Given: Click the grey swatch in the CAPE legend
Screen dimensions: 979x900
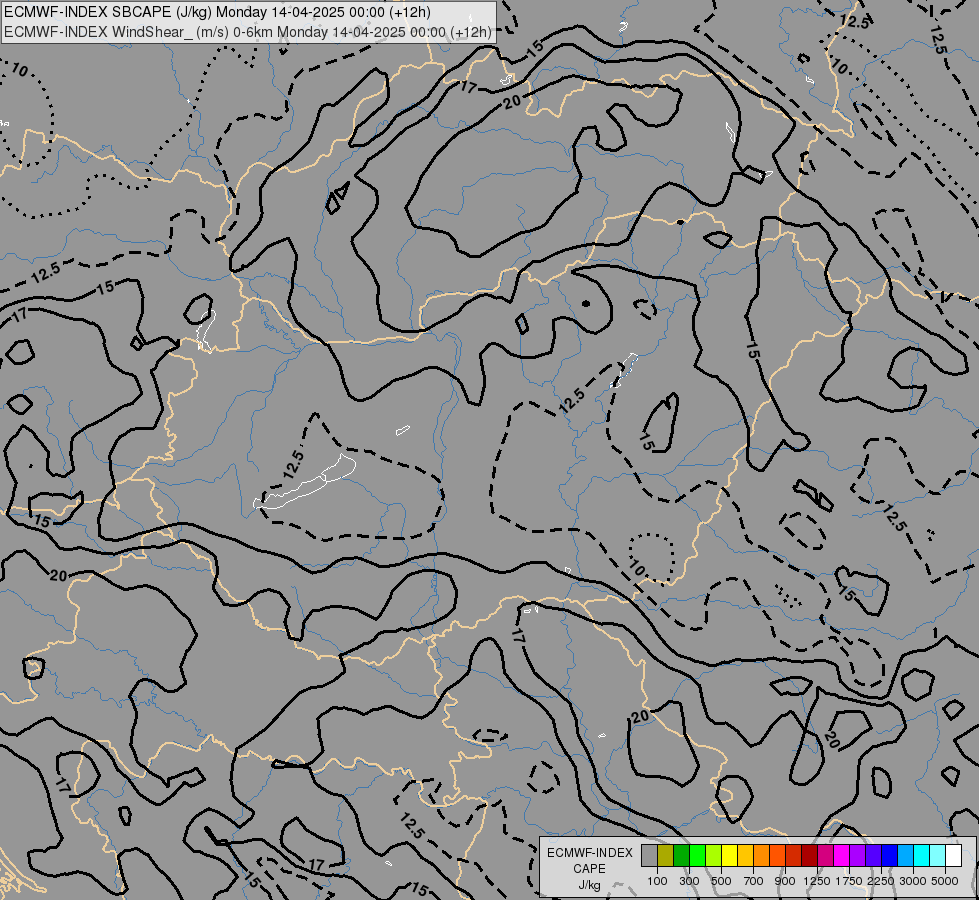Looking at the screenshot, I should click(x=649, y=855).
